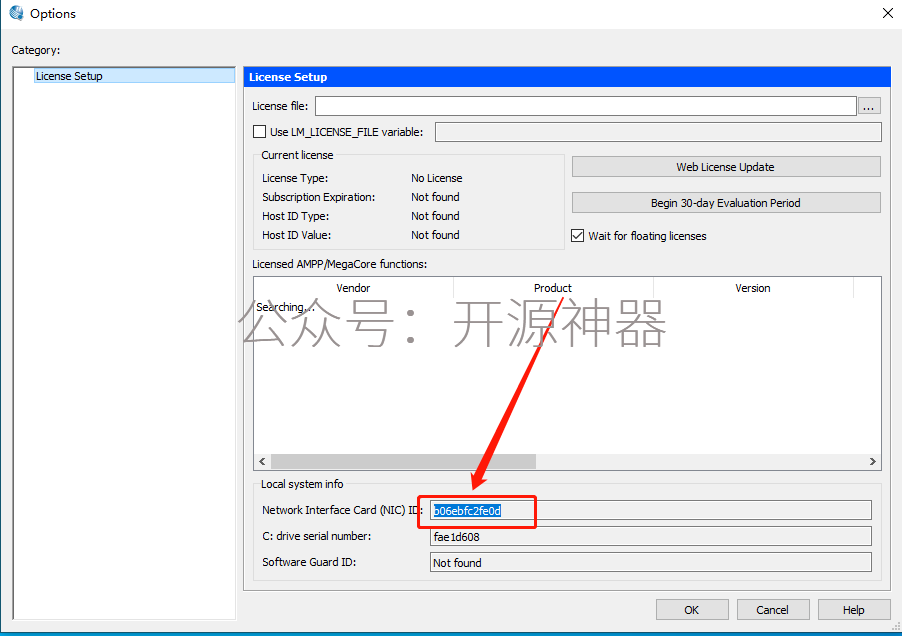Click the Quartus globe icon in title bar
The image size is (902, 636).
click(x=17, y=13)
